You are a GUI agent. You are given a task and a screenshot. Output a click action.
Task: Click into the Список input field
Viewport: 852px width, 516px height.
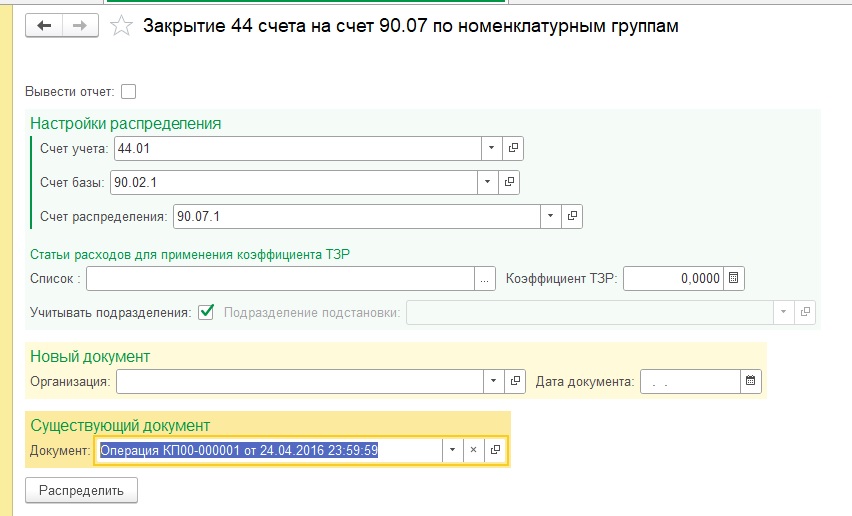[x=280, y=278]
